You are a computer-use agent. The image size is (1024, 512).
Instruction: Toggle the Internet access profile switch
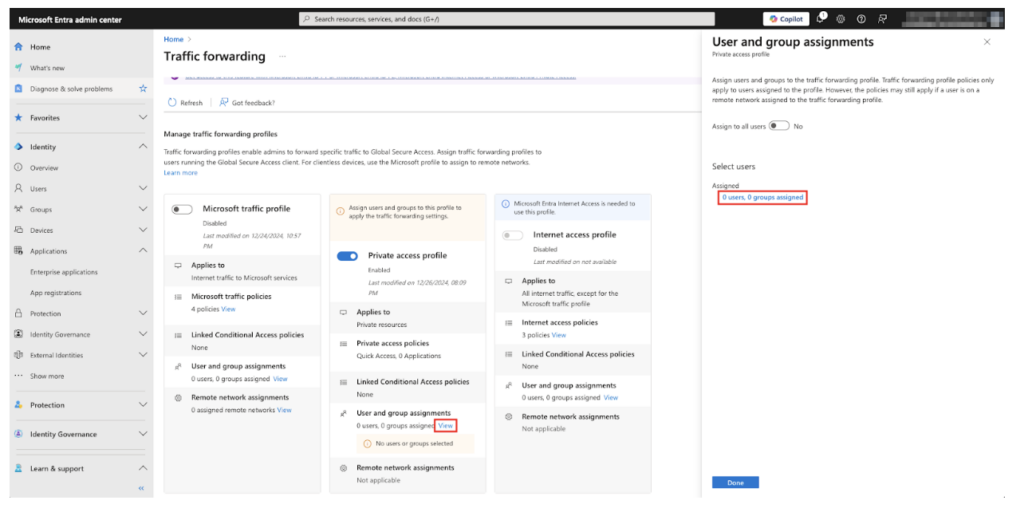(x=513, y=235)
